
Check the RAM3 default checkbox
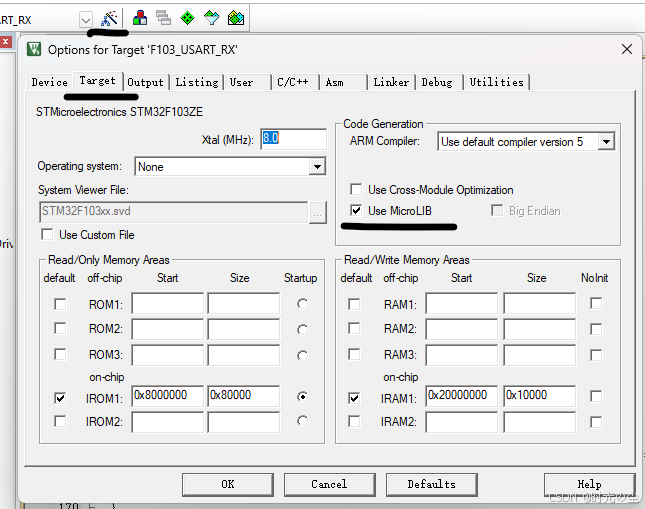tap(354, 354)
